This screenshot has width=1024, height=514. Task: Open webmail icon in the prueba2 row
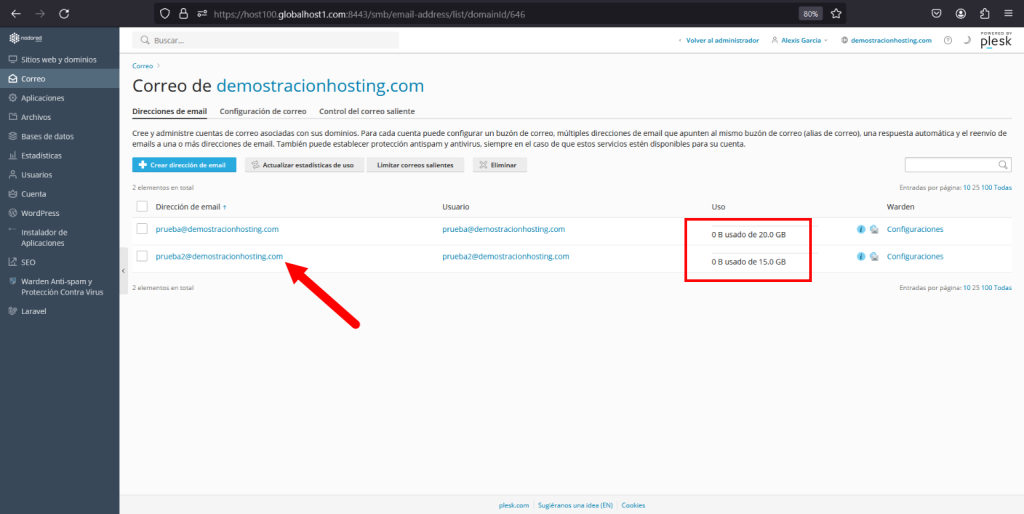point(874,257)
